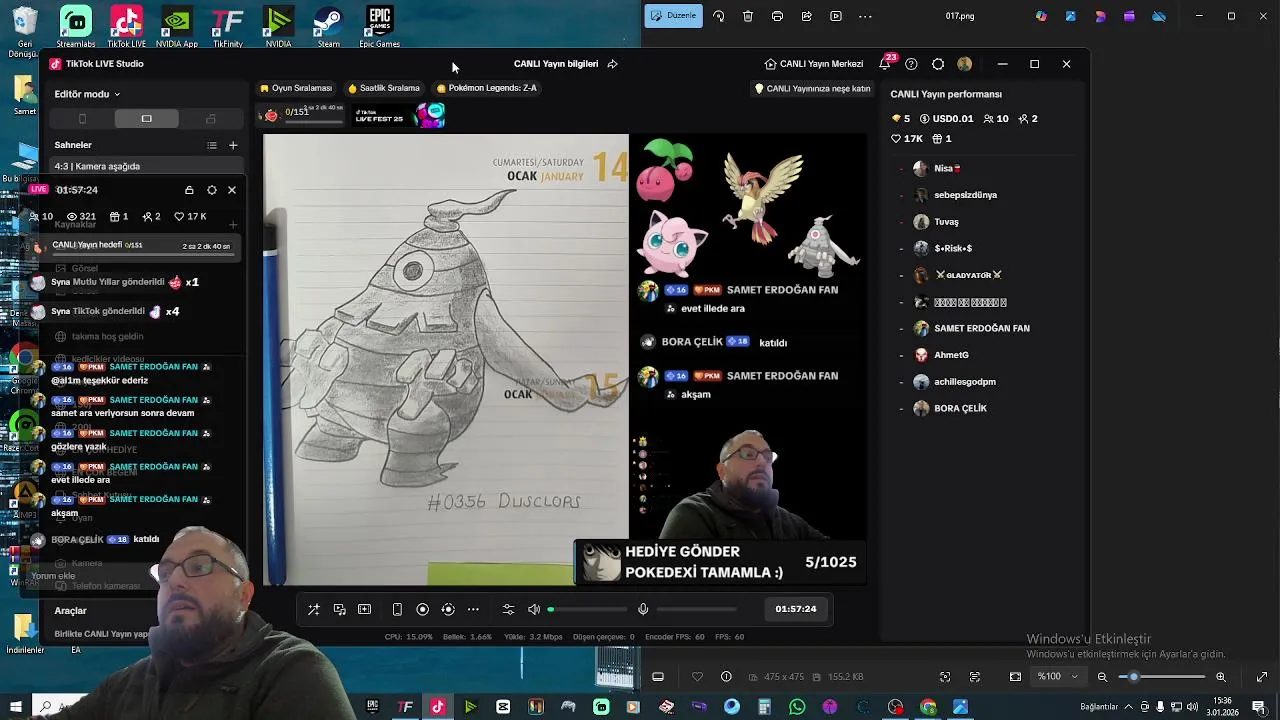
Task: Open the Saatlik Sıralama tab
Action: pyautogui.click(x=384, y=88)
